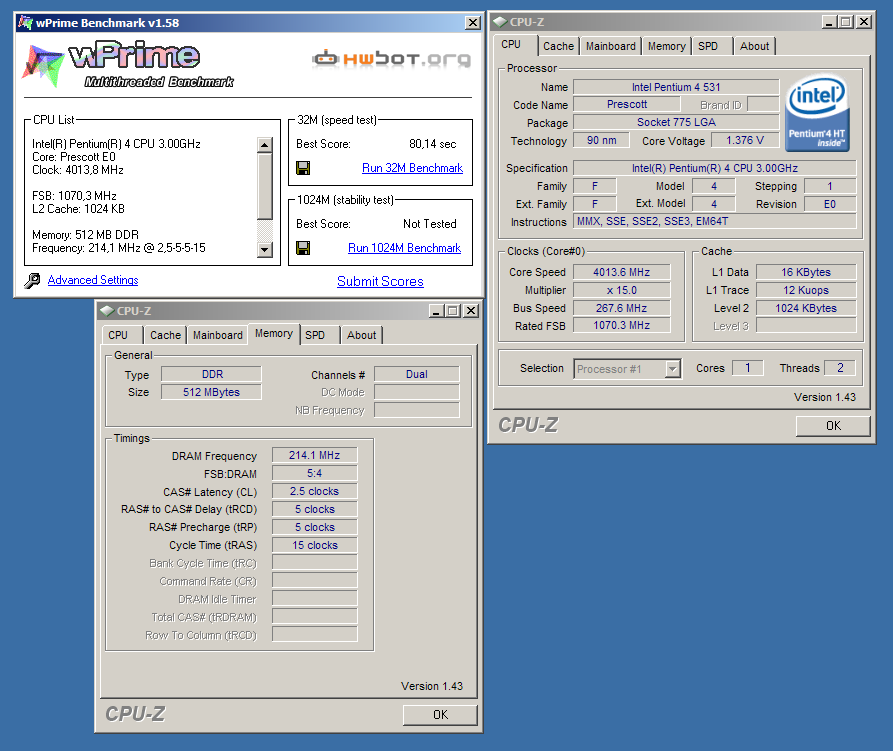Open the About tab in the memory CPU-Z window
Image resolution: width=893 pixels, height=751 pixels.
362,335
